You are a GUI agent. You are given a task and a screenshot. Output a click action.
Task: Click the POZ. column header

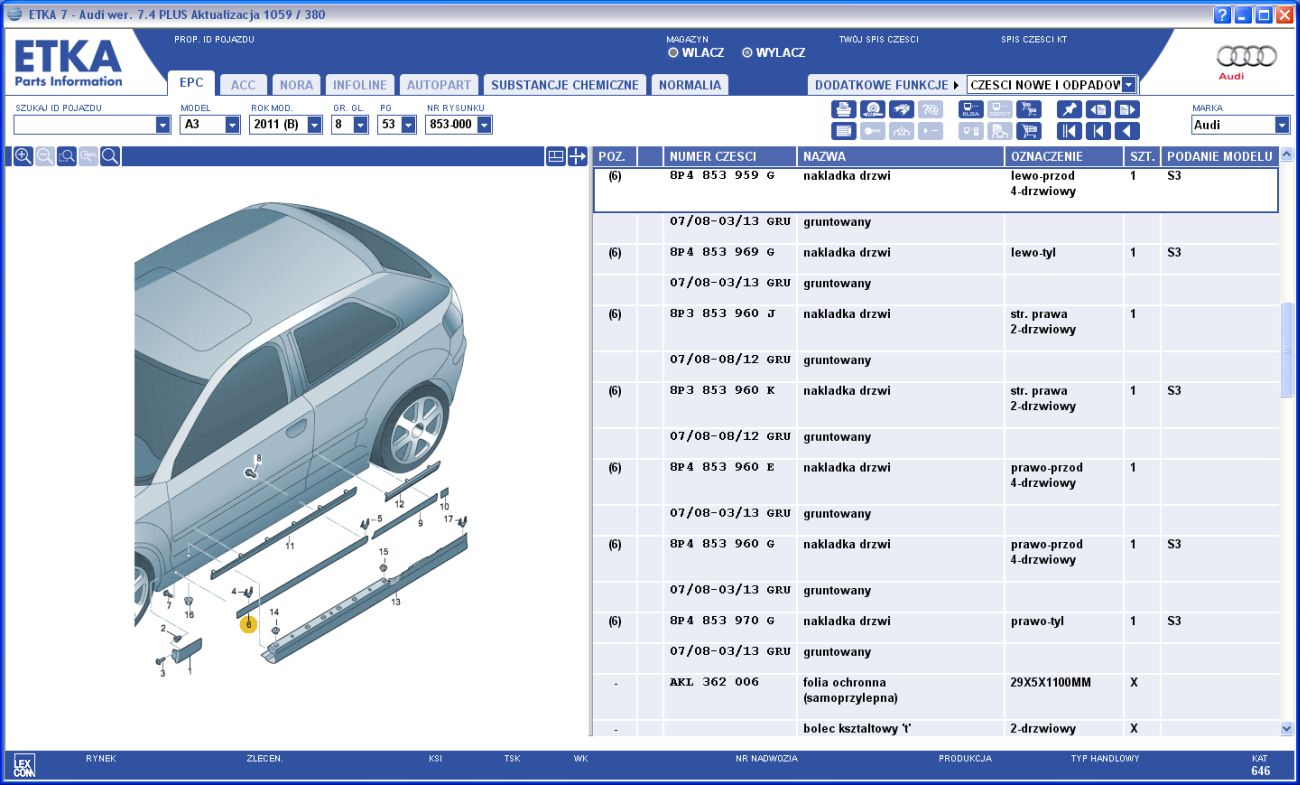pyautogui.click(x=614, y=156)
